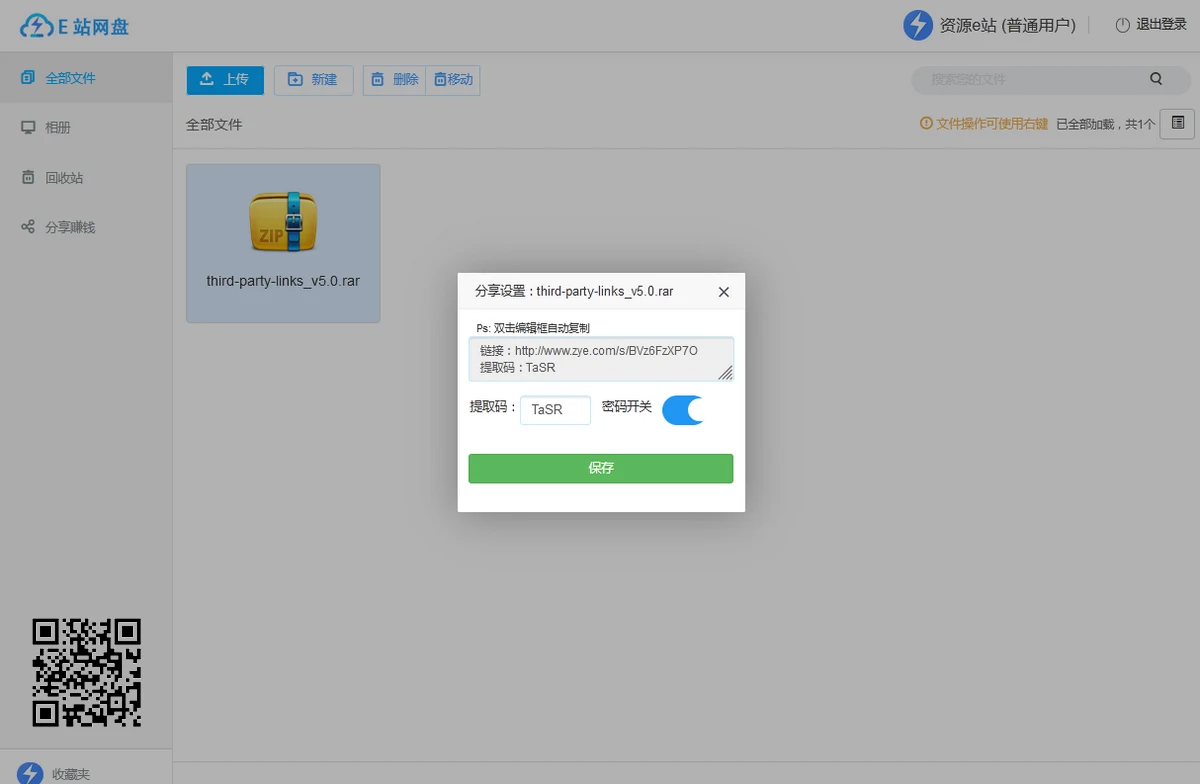
Task: Click the blue 上传 button
Action: (x=225, y=80)
